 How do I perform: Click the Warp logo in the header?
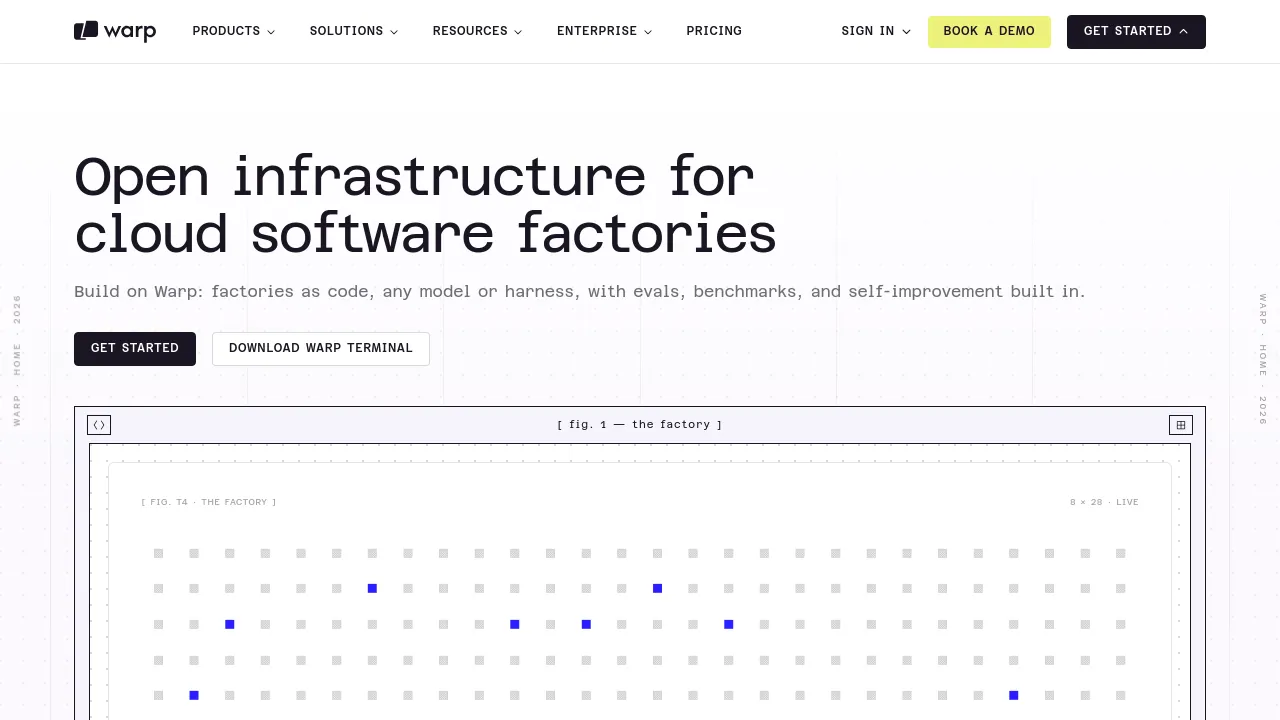coord(115,31)
